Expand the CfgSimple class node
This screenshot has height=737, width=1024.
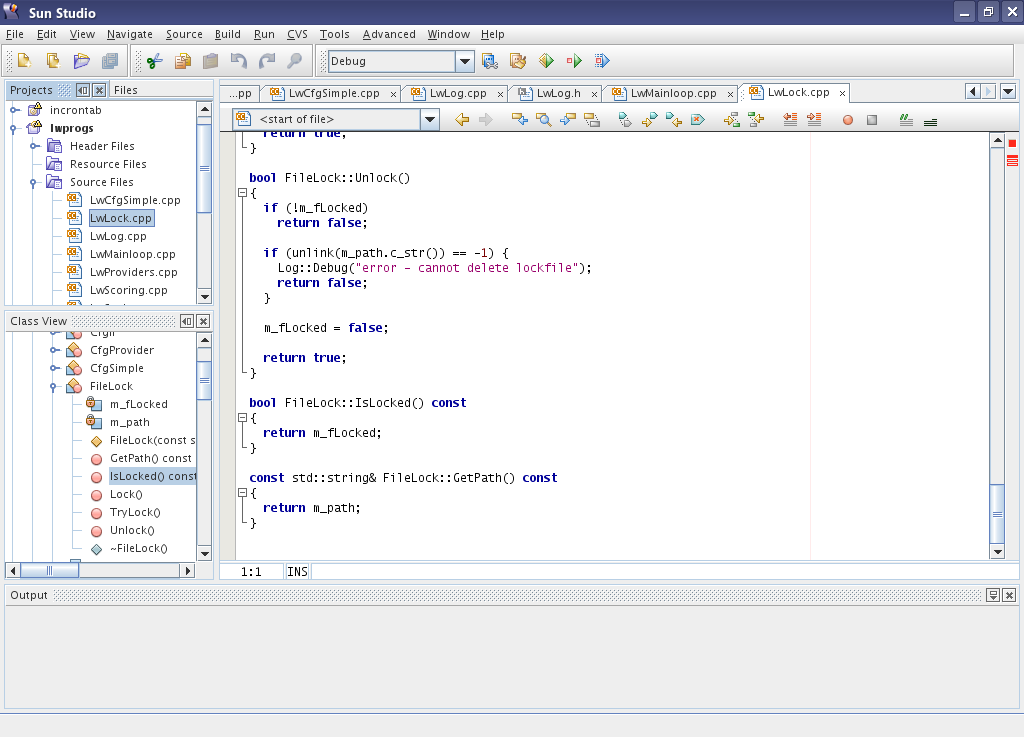tap(54, 368)
